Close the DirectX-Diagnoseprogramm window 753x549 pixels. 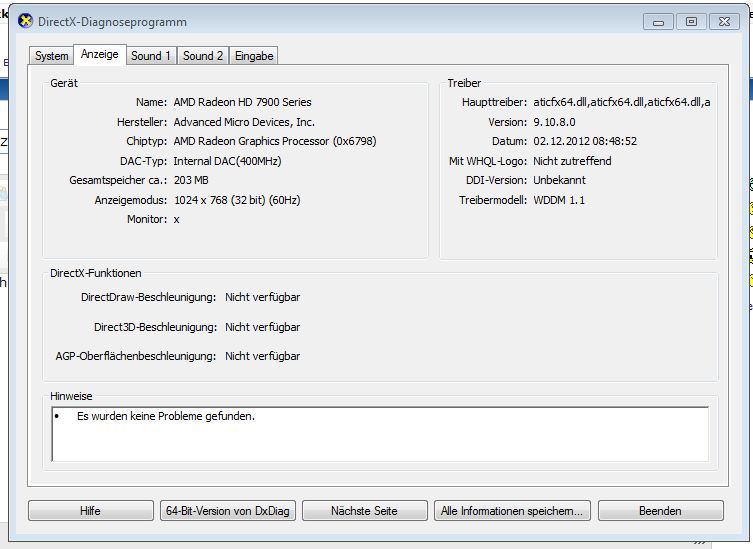click(x=724, y=22)
